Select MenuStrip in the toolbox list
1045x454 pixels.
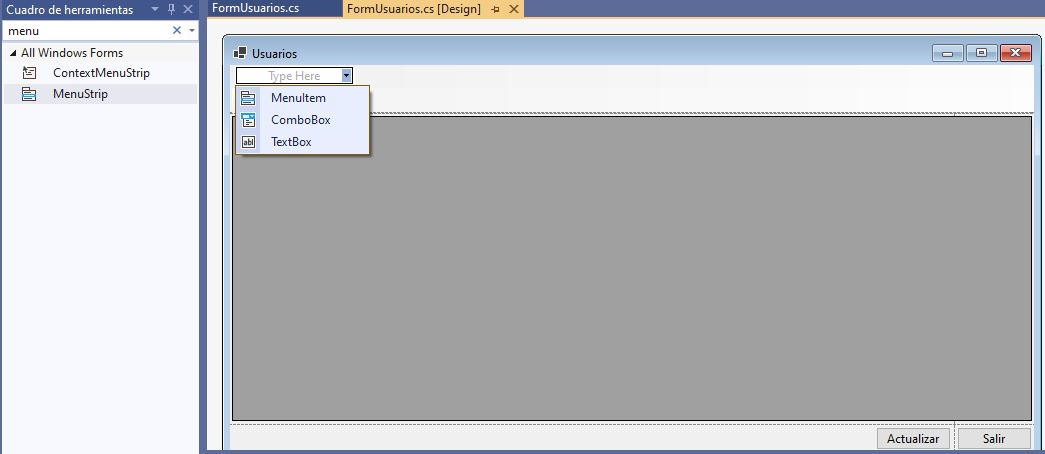[100, 94]
